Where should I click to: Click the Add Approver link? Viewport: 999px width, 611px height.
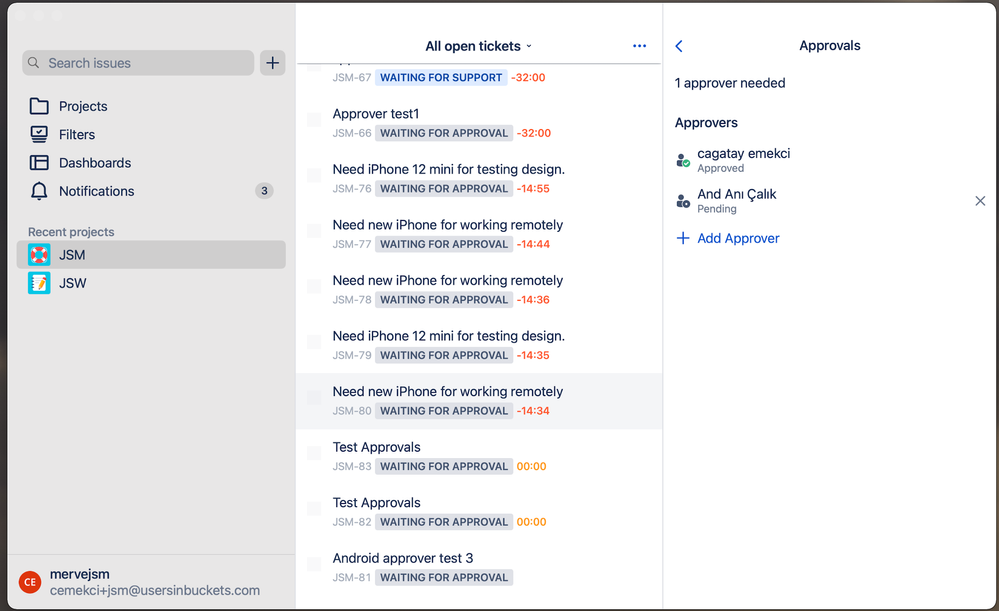pyautogui.click(x=738, y=238)
